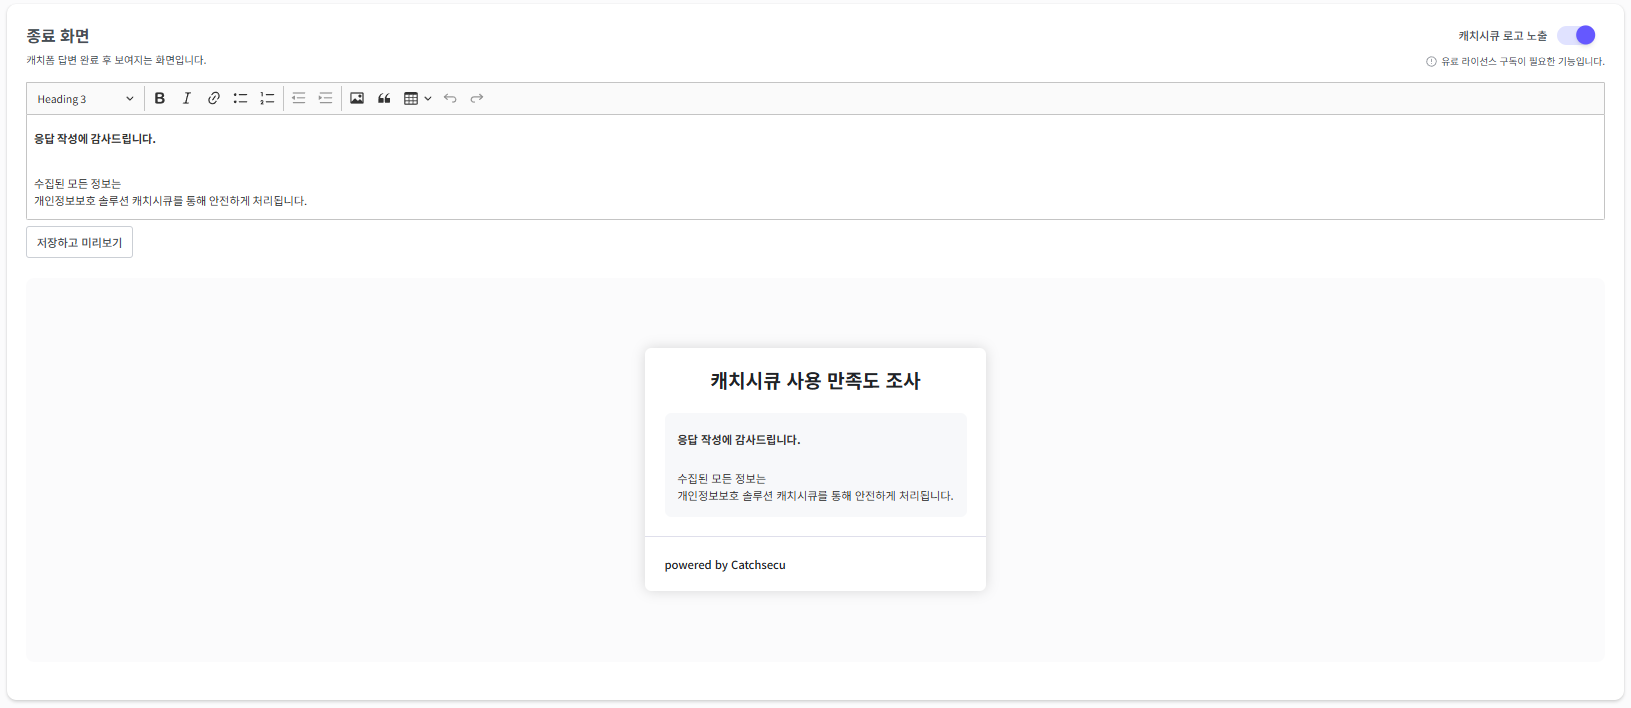Undo the last edit
Viewport: 1631px width, 708px height.
click(x=450, y=98)
